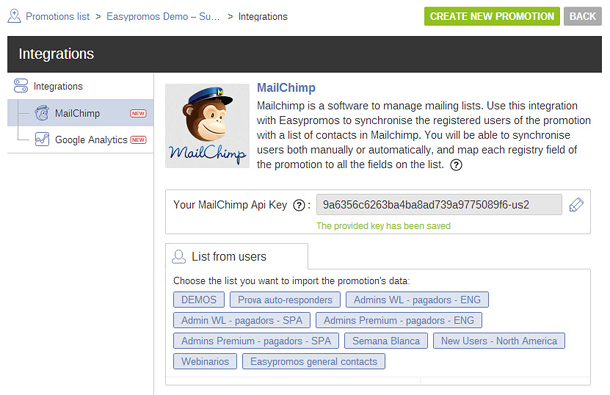Pick Admins Premium - pagadors - ENG list
The width and height of the screenshot is (610, 395).
point(399,320)
